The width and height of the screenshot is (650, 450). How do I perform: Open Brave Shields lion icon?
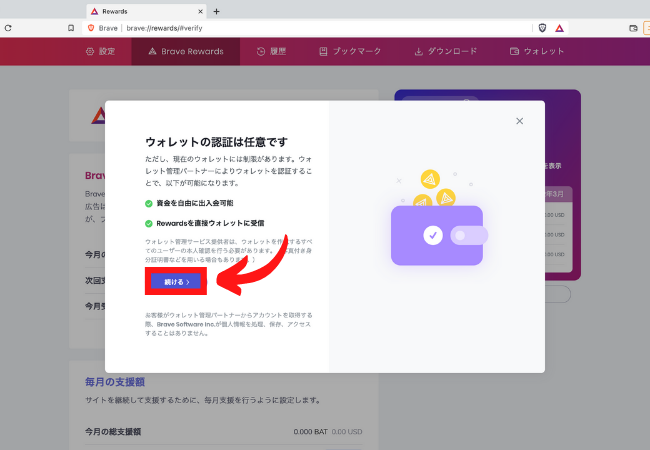542,28
